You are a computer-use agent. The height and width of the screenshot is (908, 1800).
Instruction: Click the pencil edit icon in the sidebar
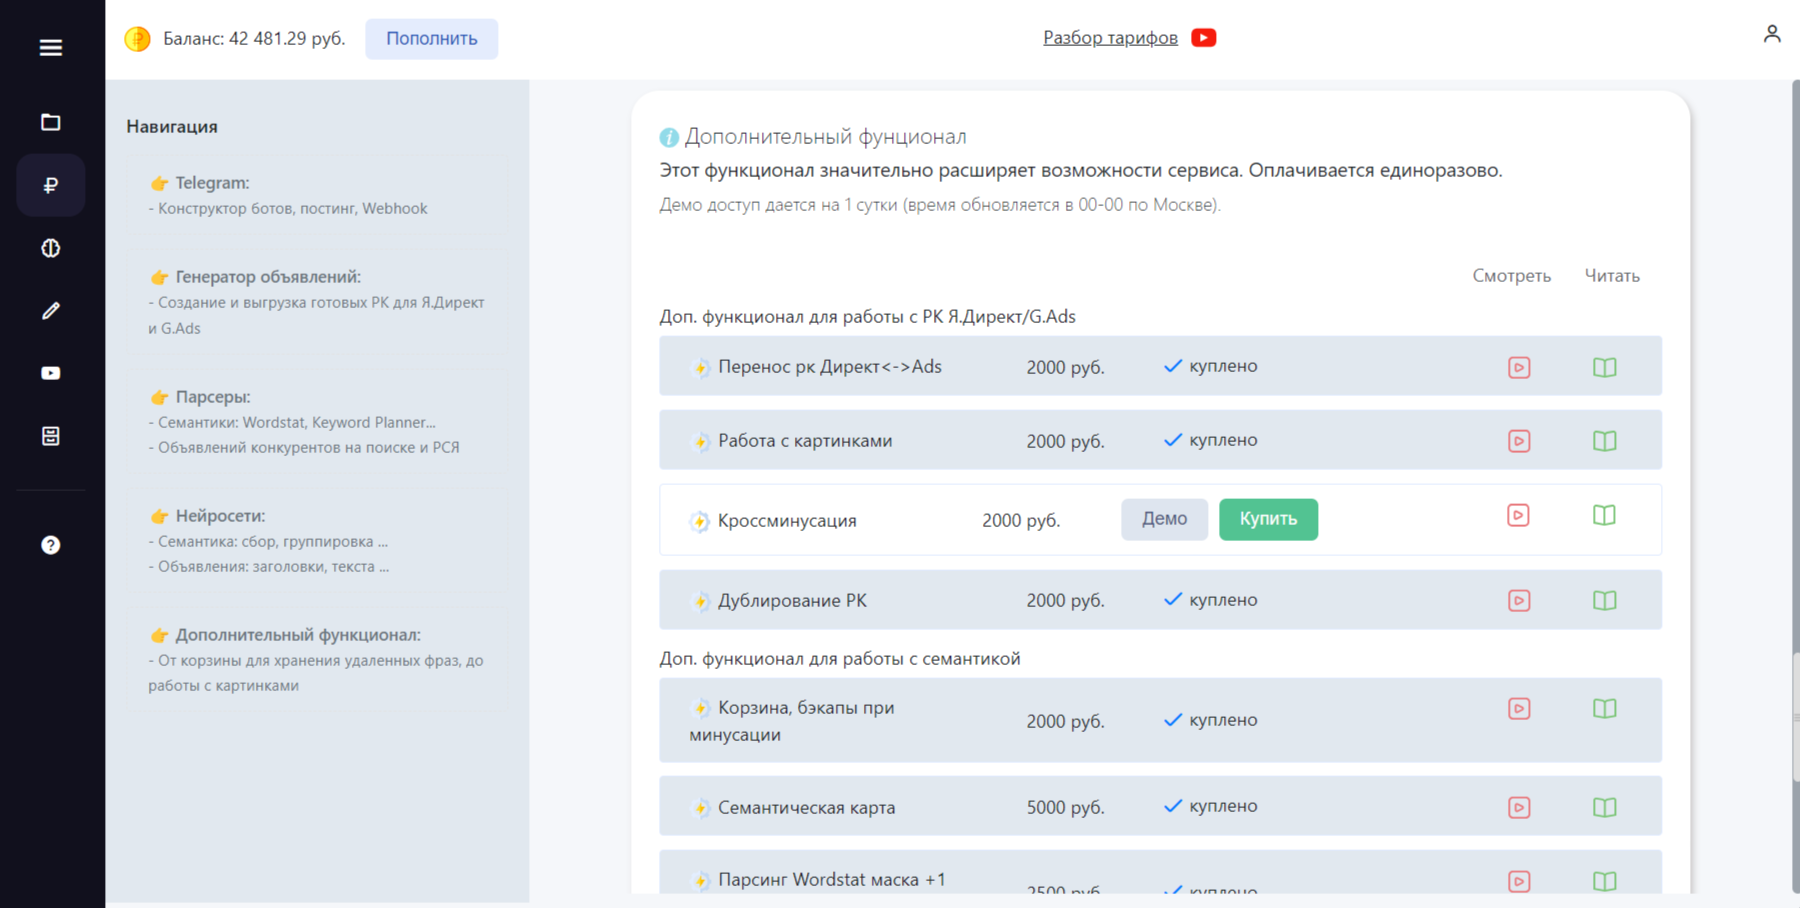(51, 311)
